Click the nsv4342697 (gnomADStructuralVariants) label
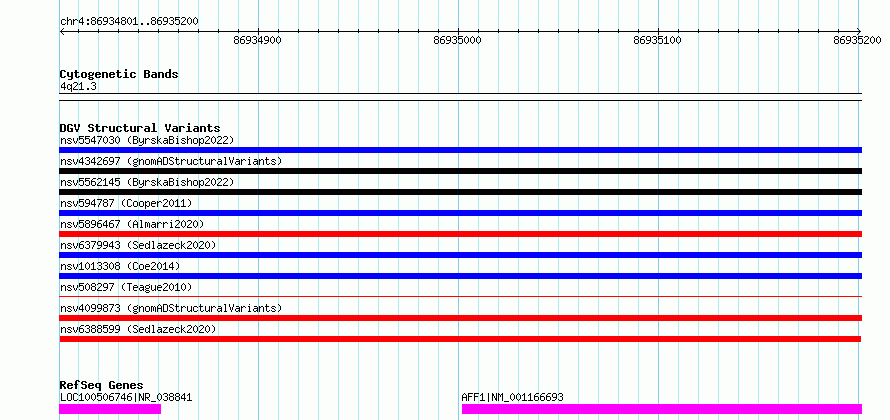The image size is (890, 420). [171, 161]
